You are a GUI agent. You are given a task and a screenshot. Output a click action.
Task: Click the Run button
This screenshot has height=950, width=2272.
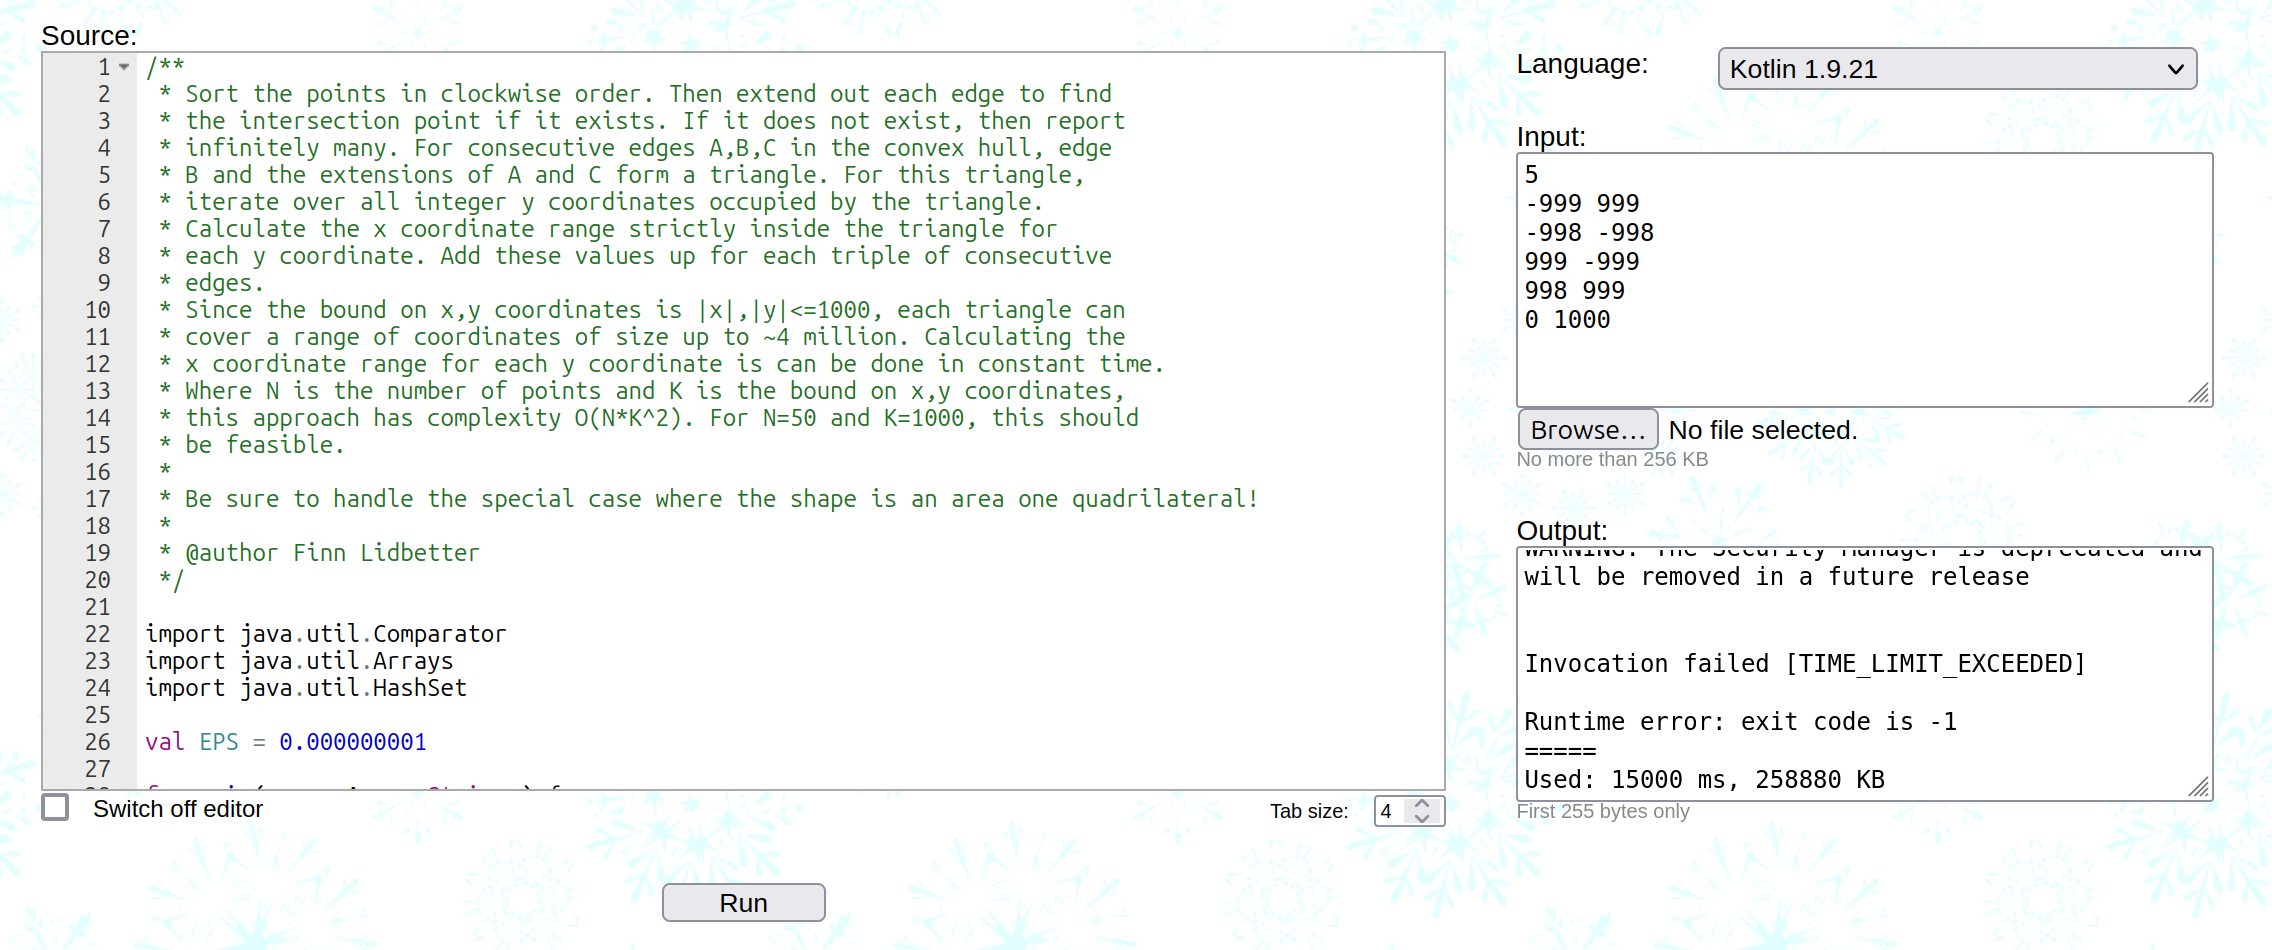(x=743, y=903)
